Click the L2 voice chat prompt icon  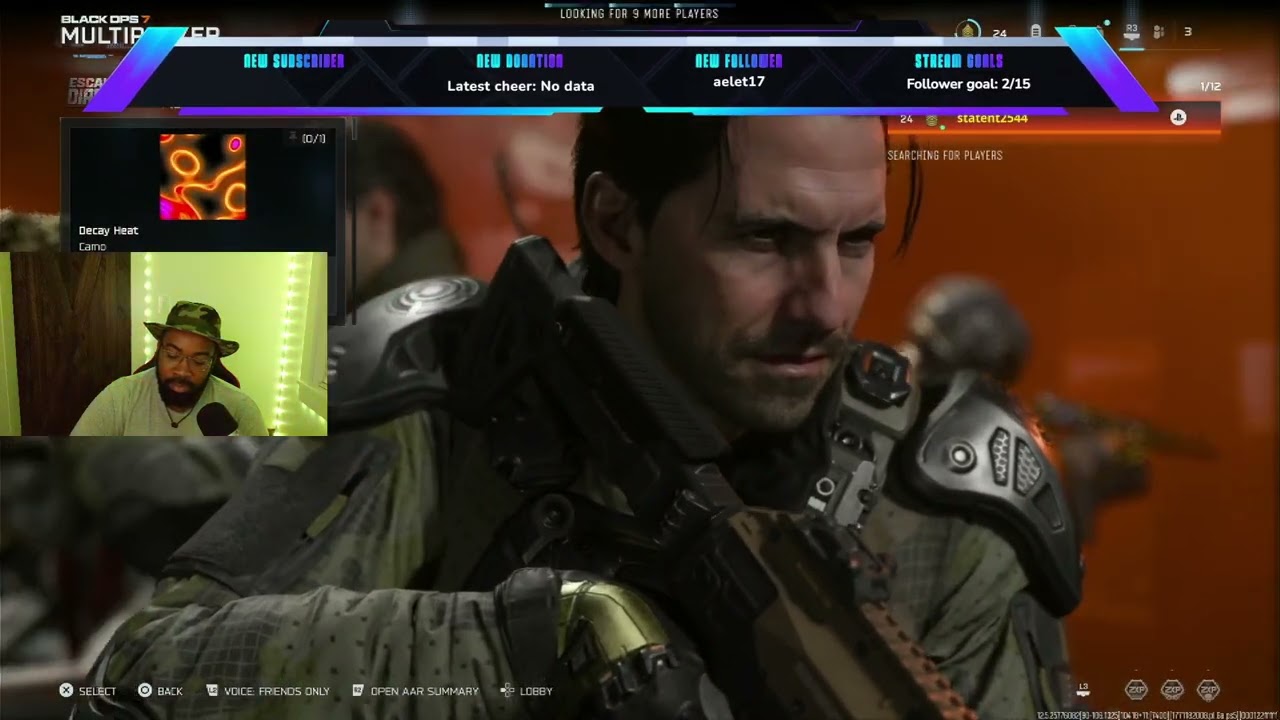coord(212,691)
